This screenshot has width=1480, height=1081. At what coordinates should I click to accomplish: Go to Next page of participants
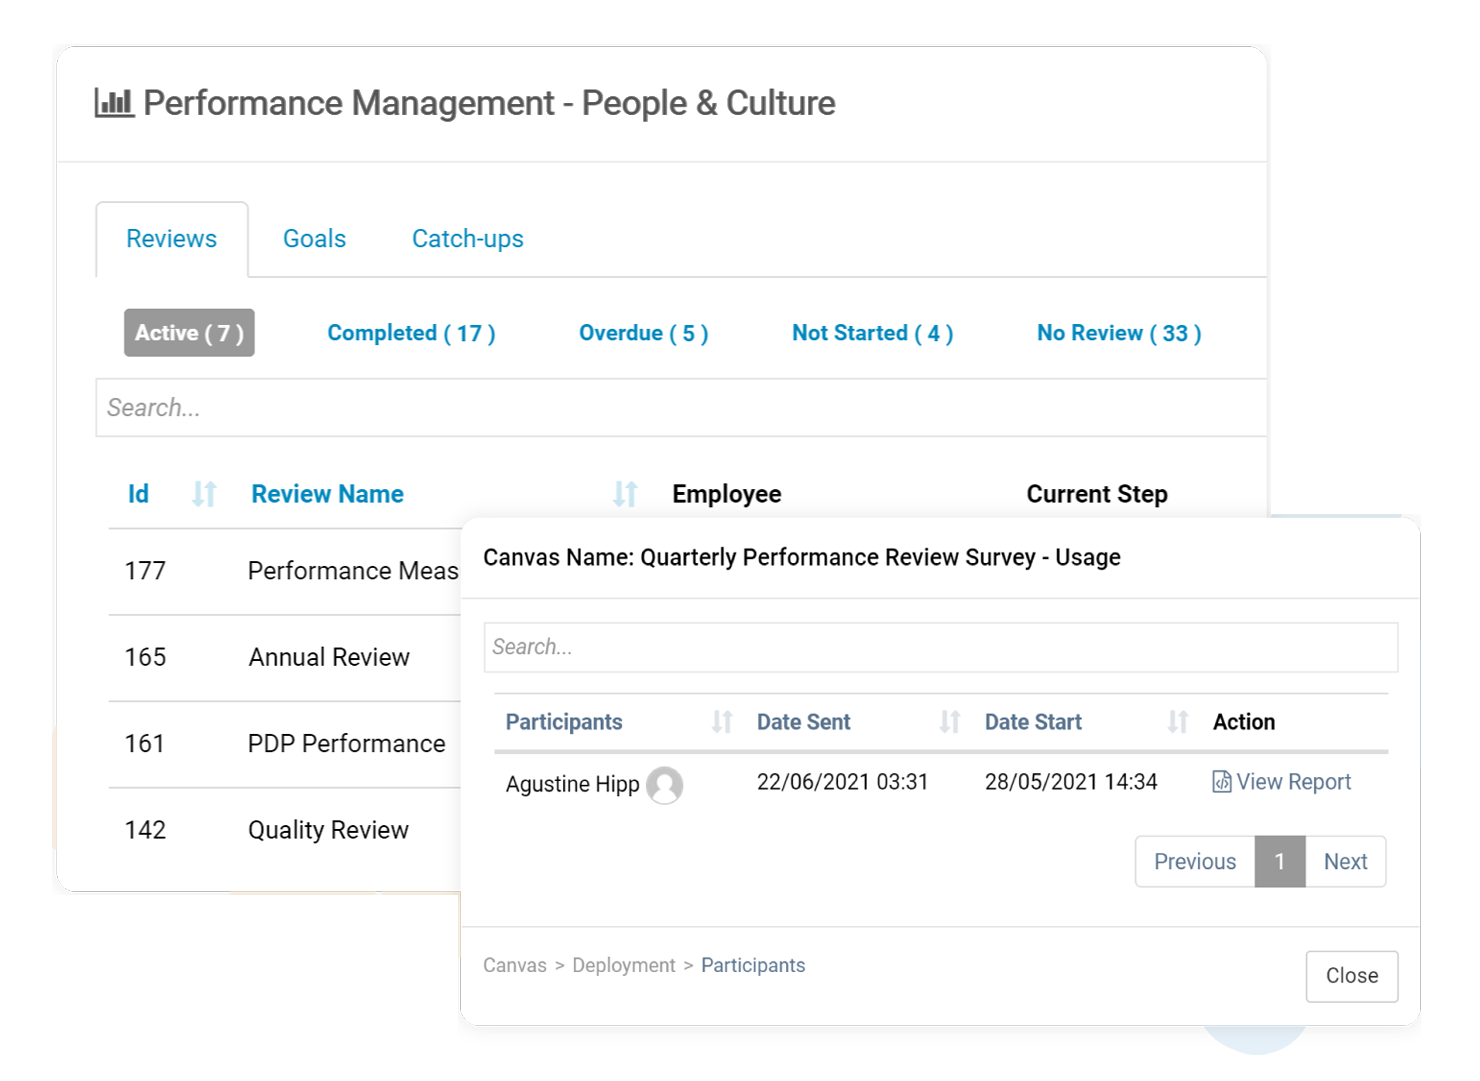pyautogui.click(x=1346, y=861)
